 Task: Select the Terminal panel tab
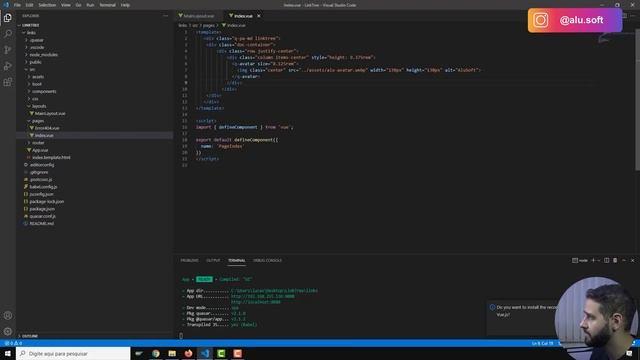pos(236,260)
